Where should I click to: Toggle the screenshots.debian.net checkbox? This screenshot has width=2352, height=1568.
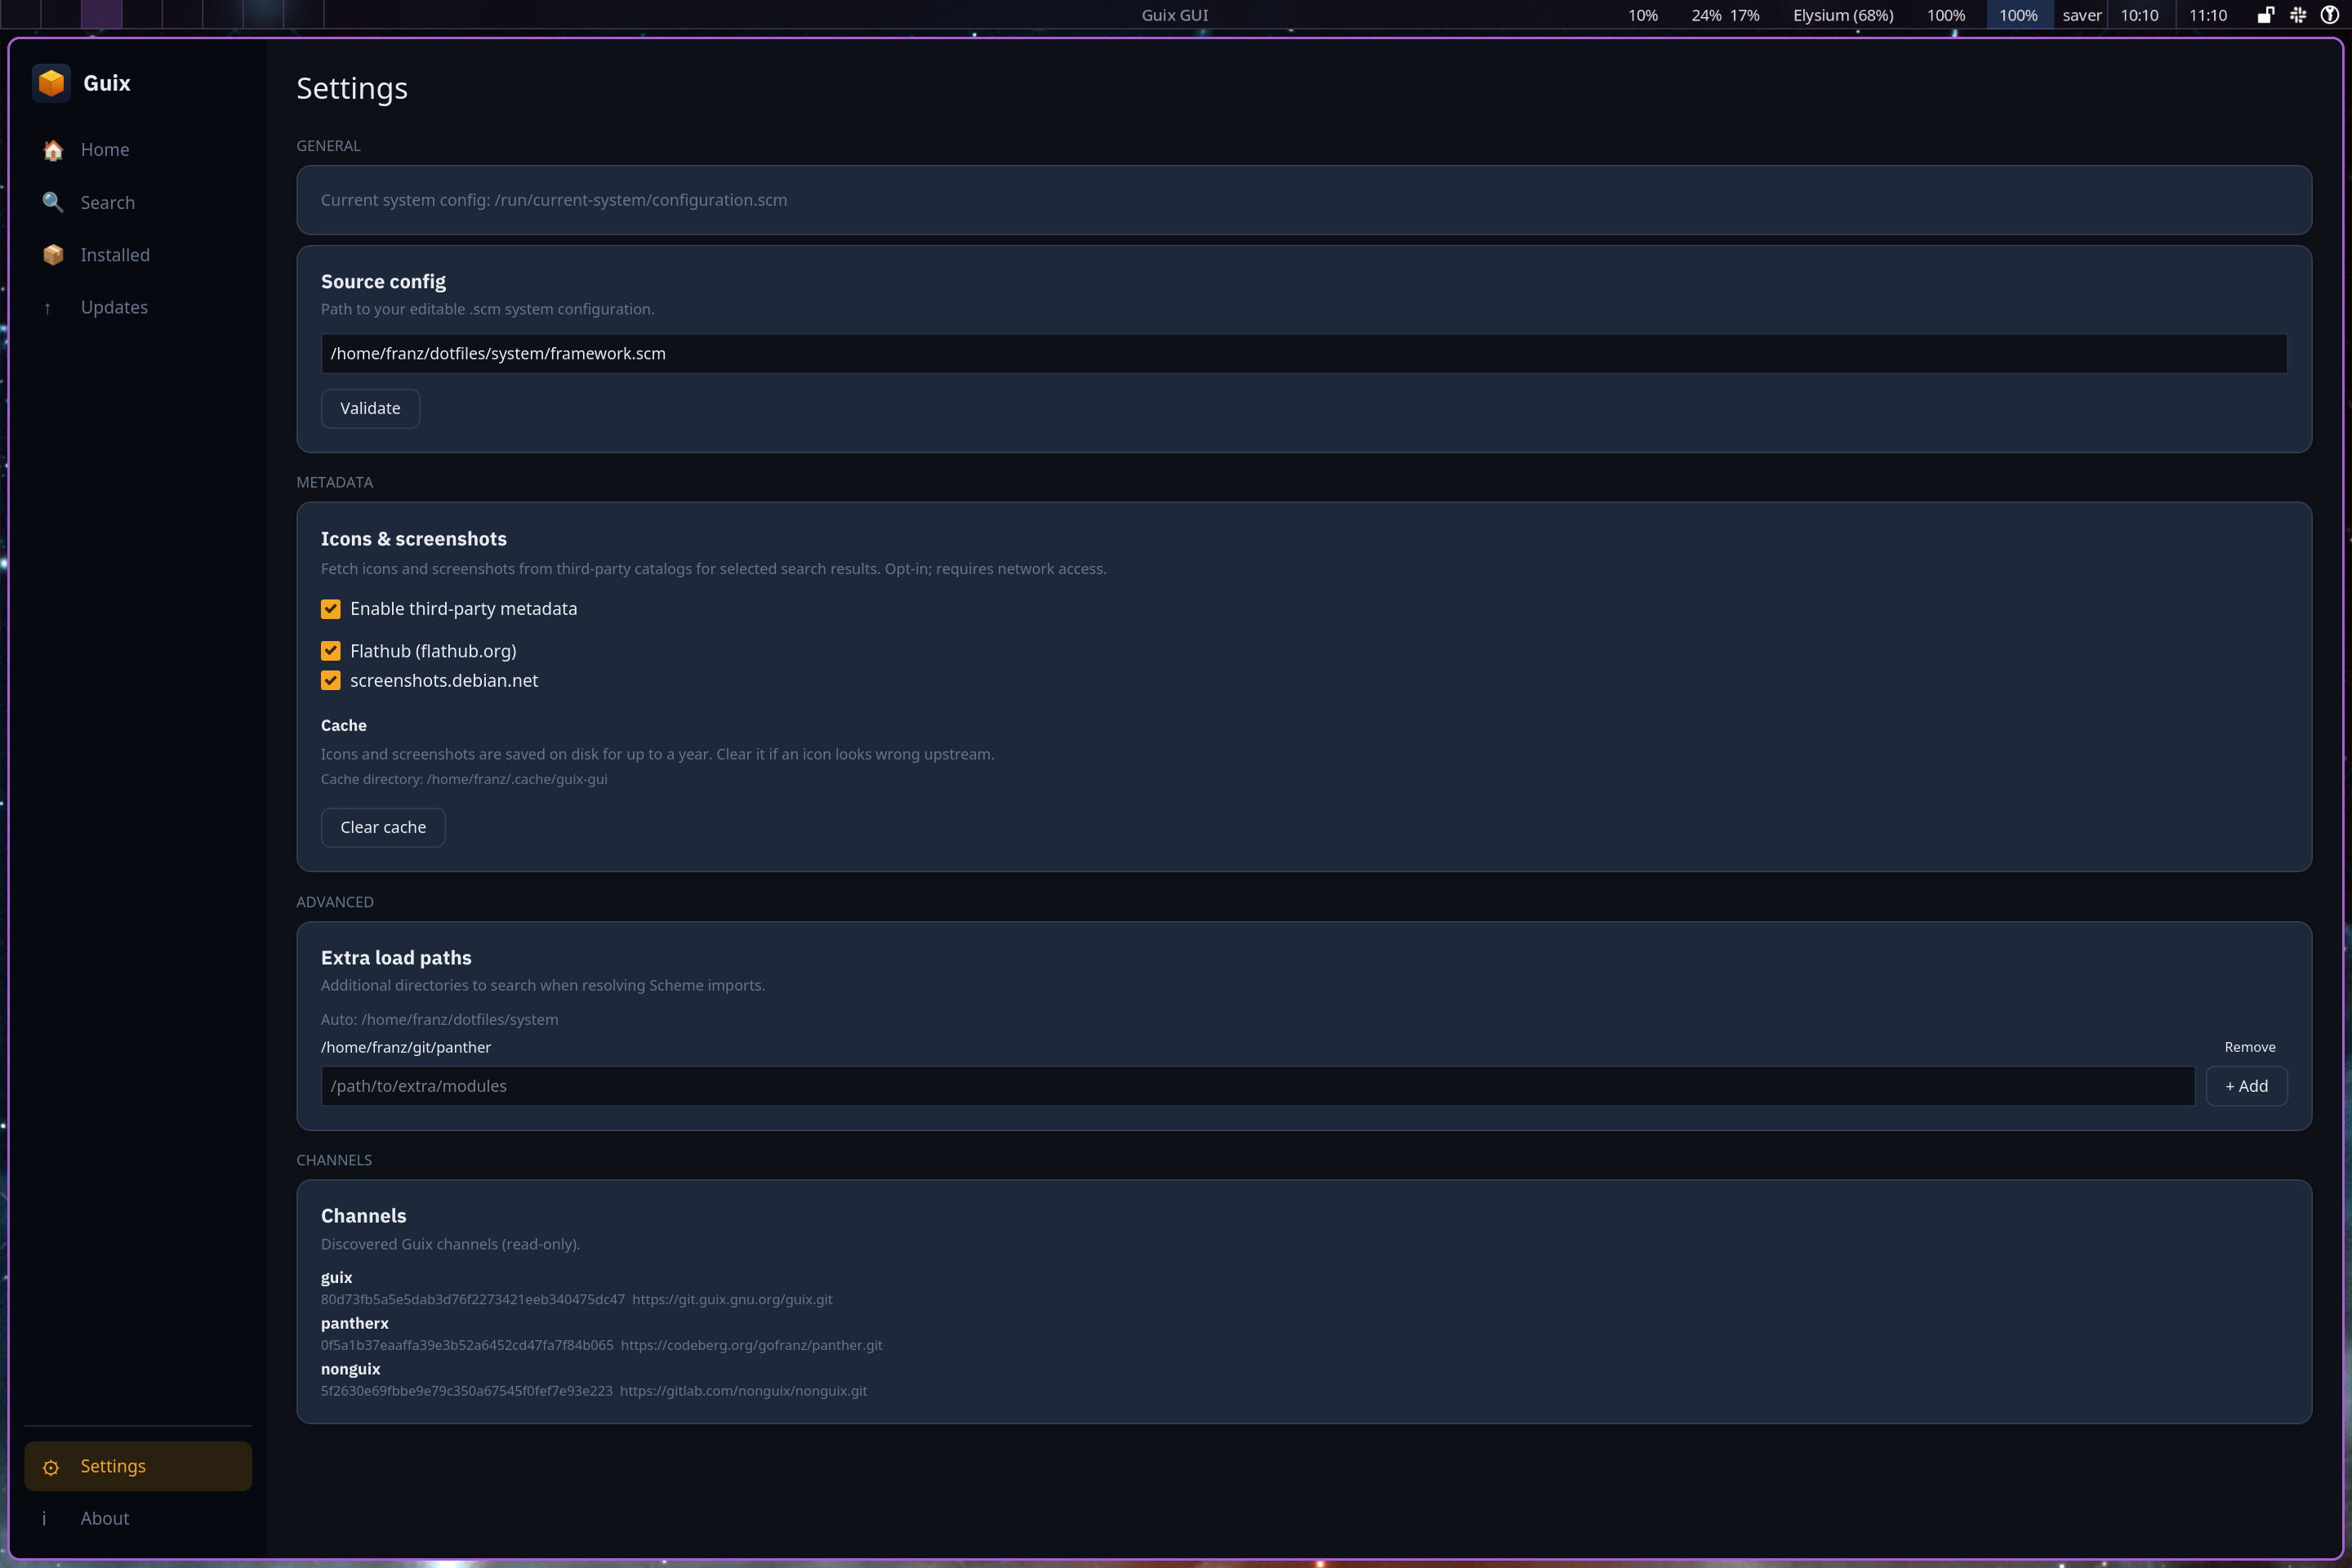point(331,681)
